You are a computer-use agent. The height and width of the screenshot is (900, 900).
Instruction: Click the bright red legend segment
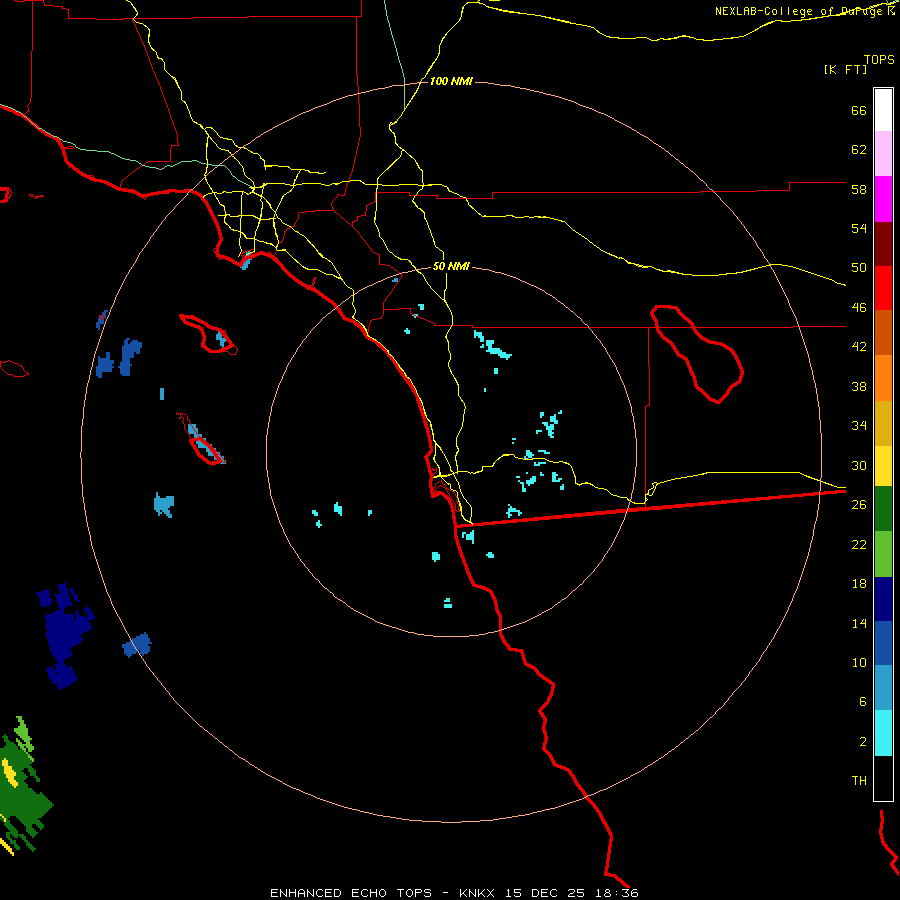tap(883, 288)
